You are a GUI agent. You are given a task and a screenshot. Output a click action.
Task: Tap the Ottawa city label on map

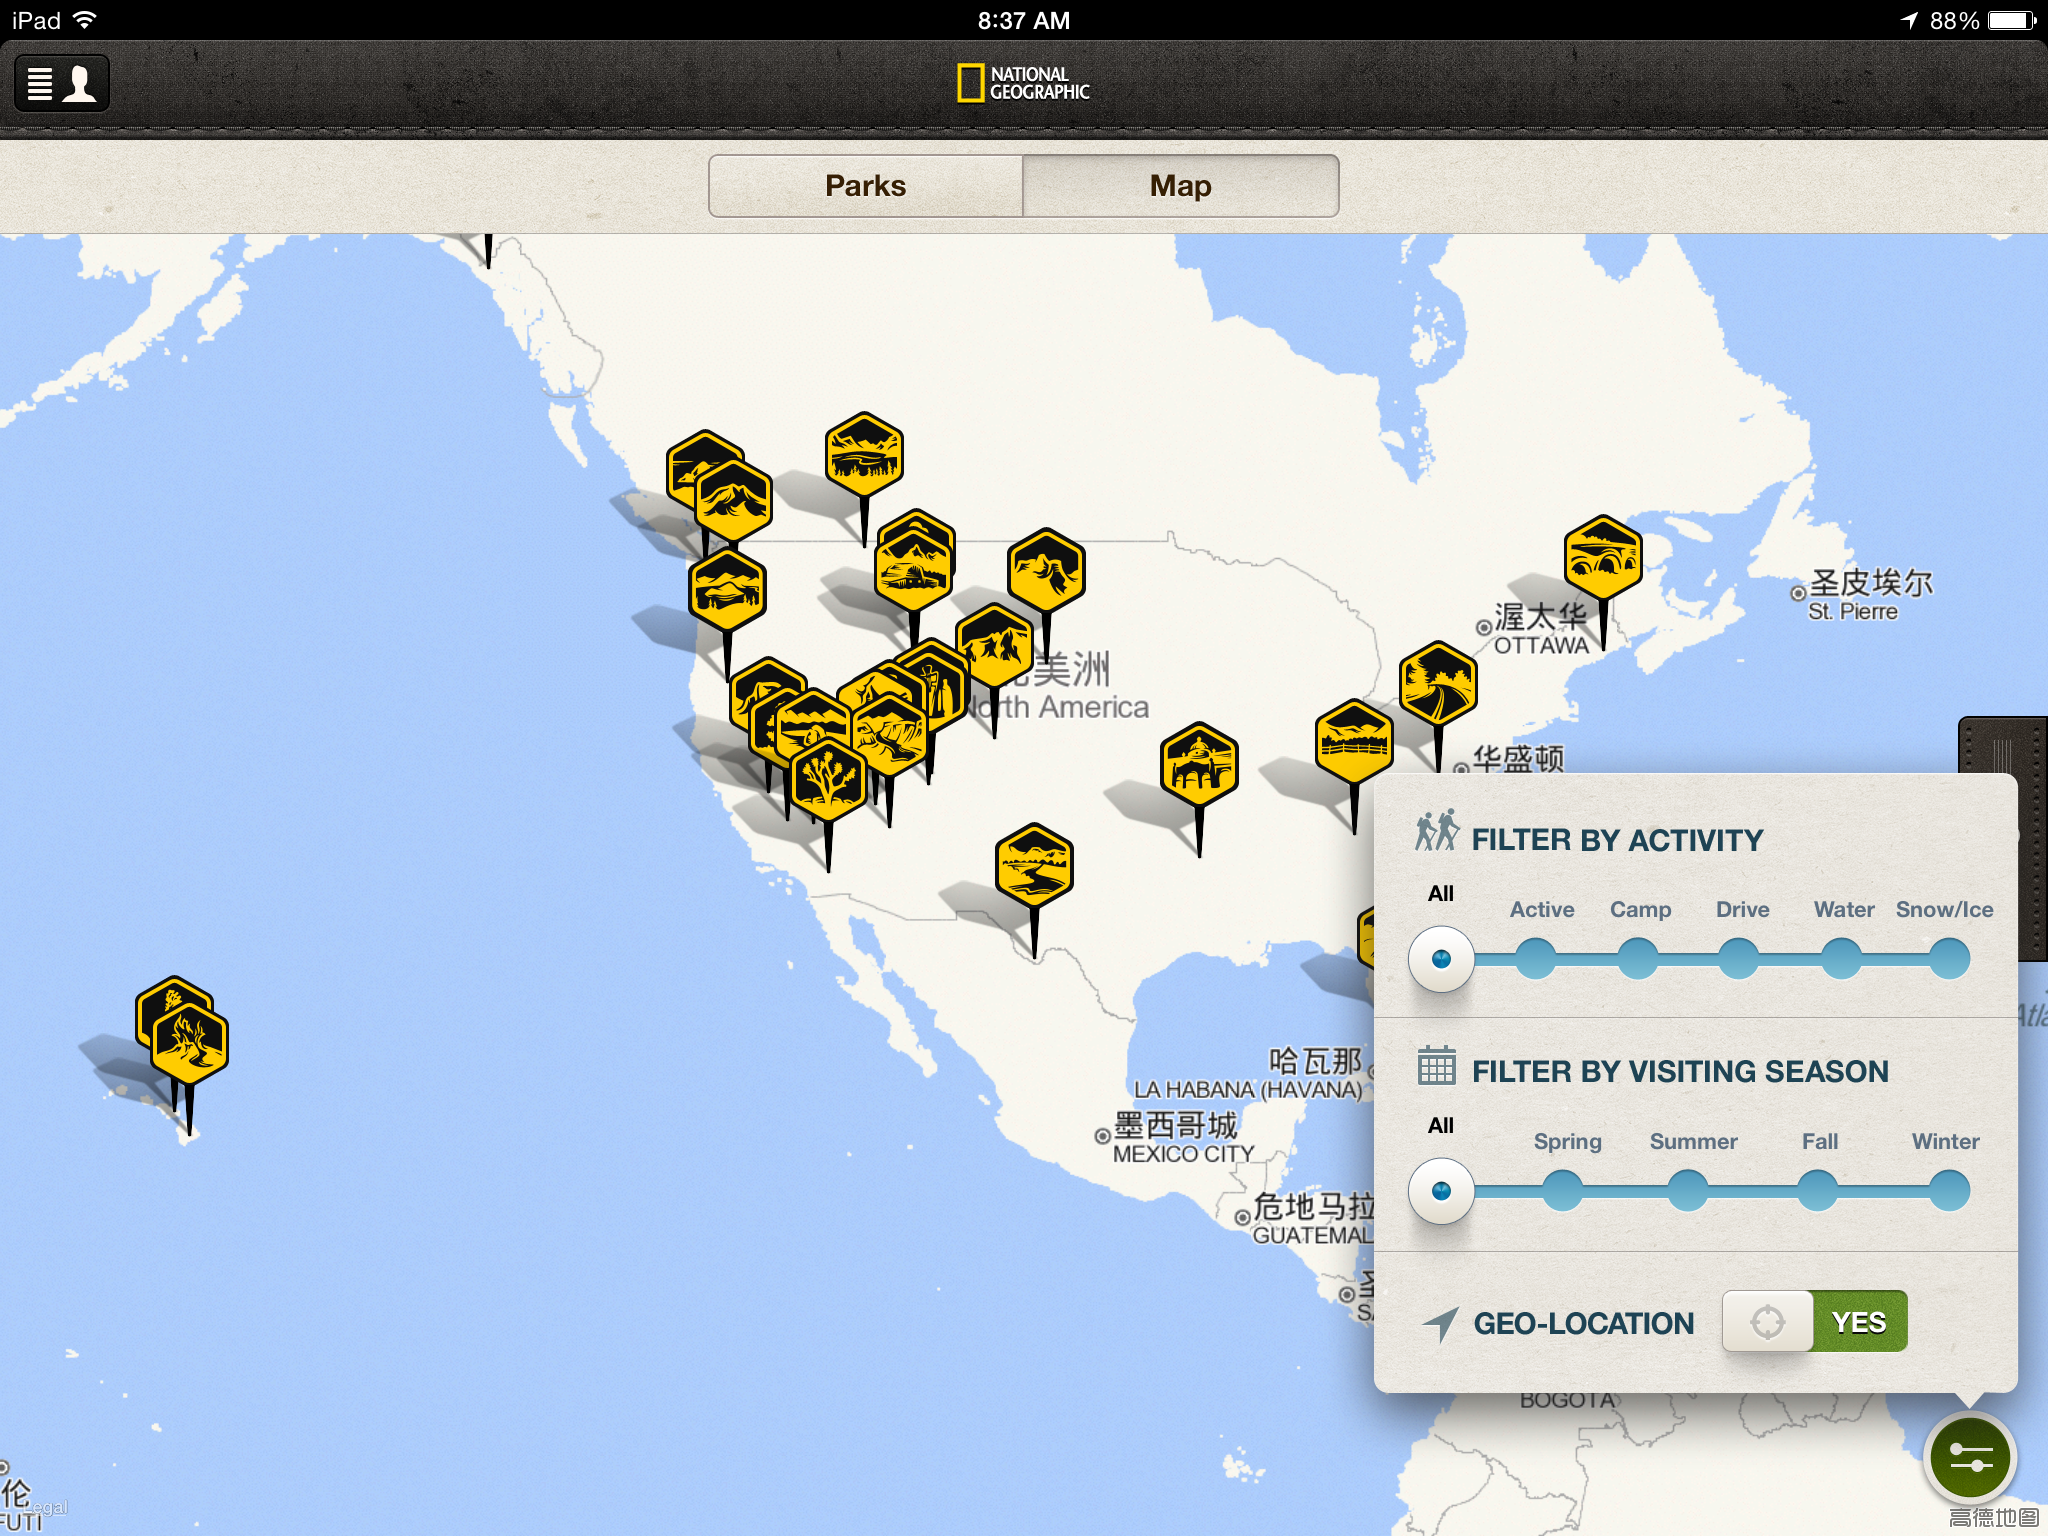pos(1541,630)
